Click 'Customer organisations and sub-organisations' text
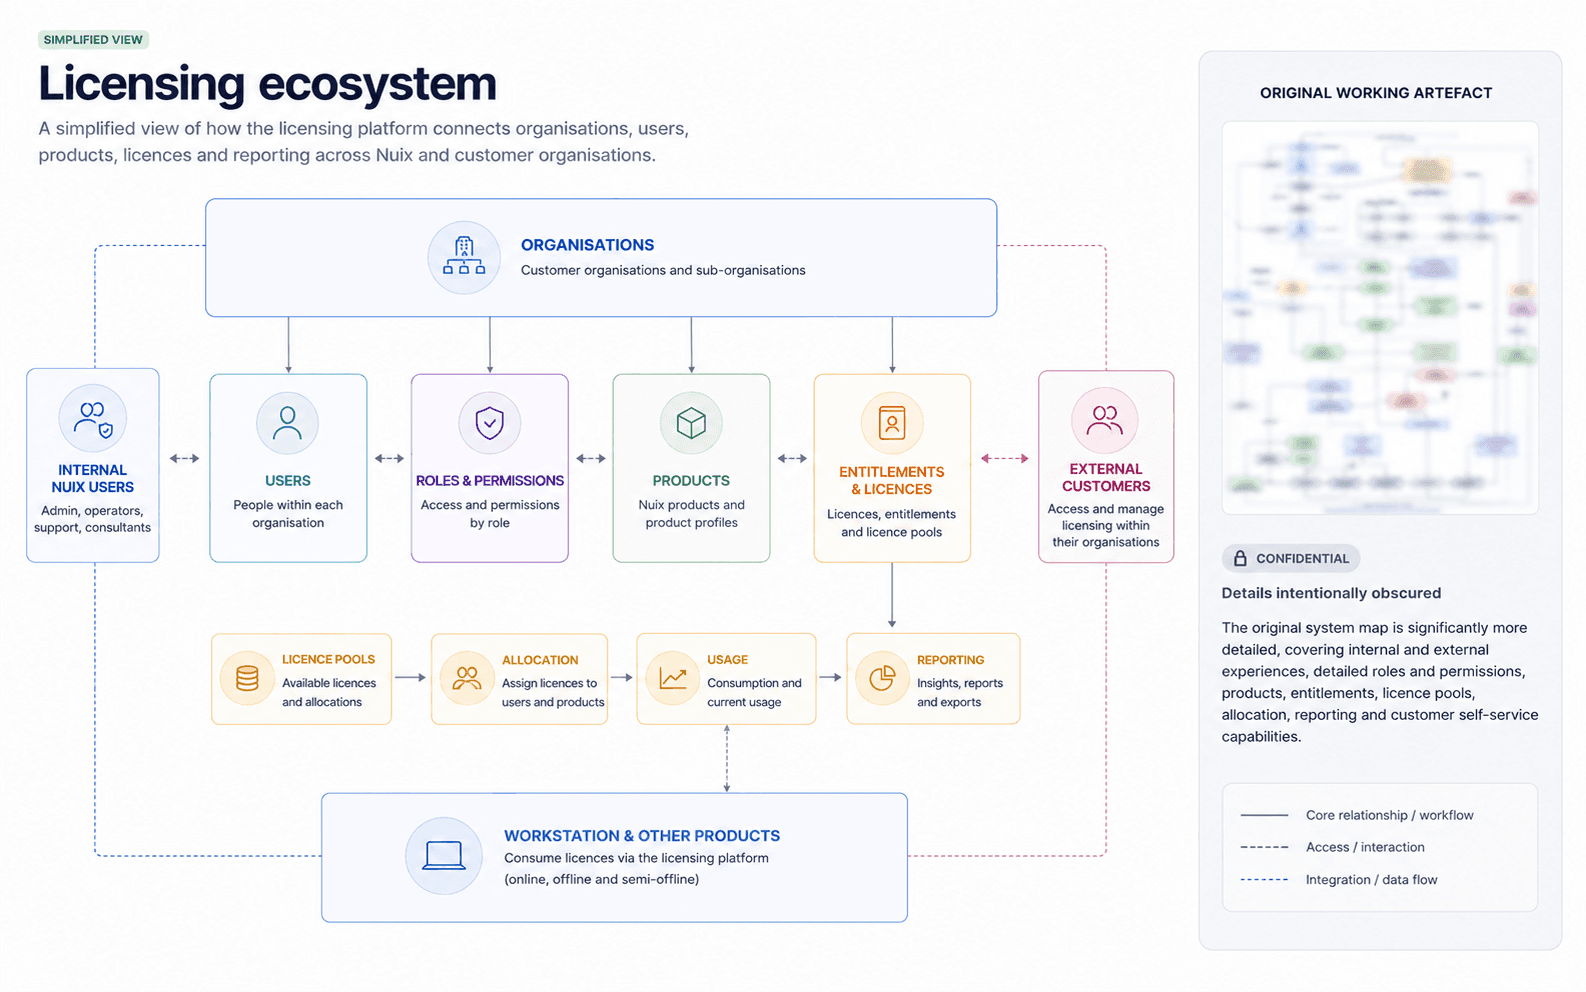Screen dimensions: 1586x992 click(663, 270)
